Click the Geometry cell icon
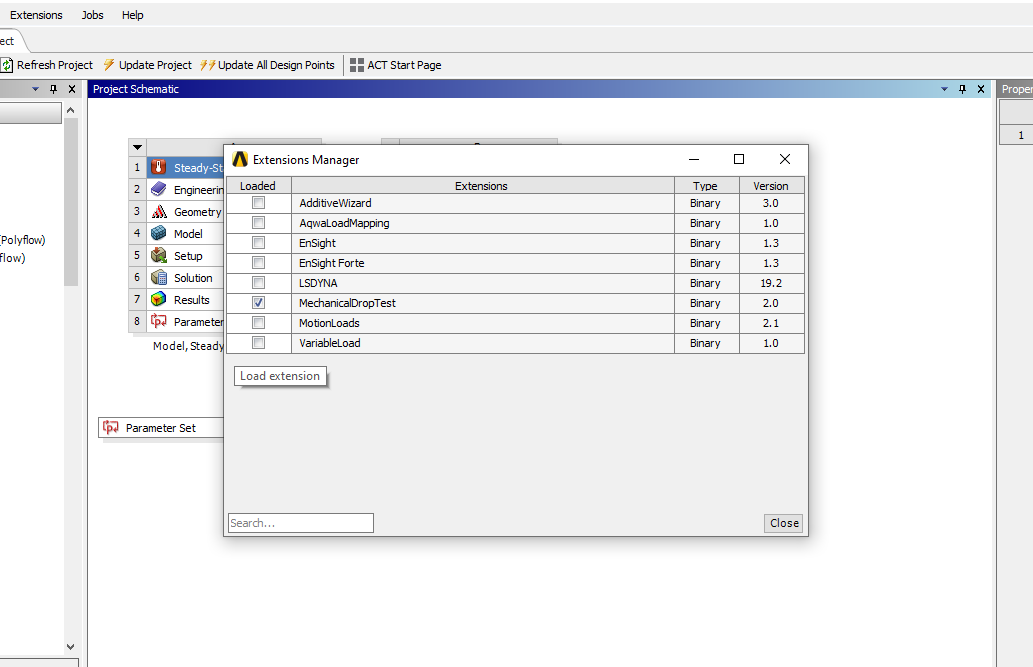The width and height of the screenshot is (1033, 667). tap(159, 212)
